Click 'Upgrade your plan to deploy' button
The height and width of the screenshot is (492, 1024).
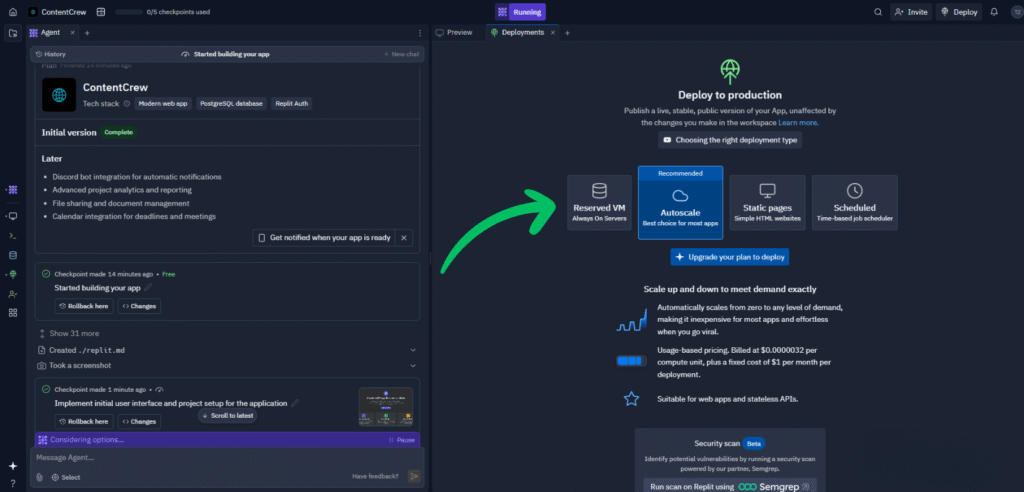[729, 257]
